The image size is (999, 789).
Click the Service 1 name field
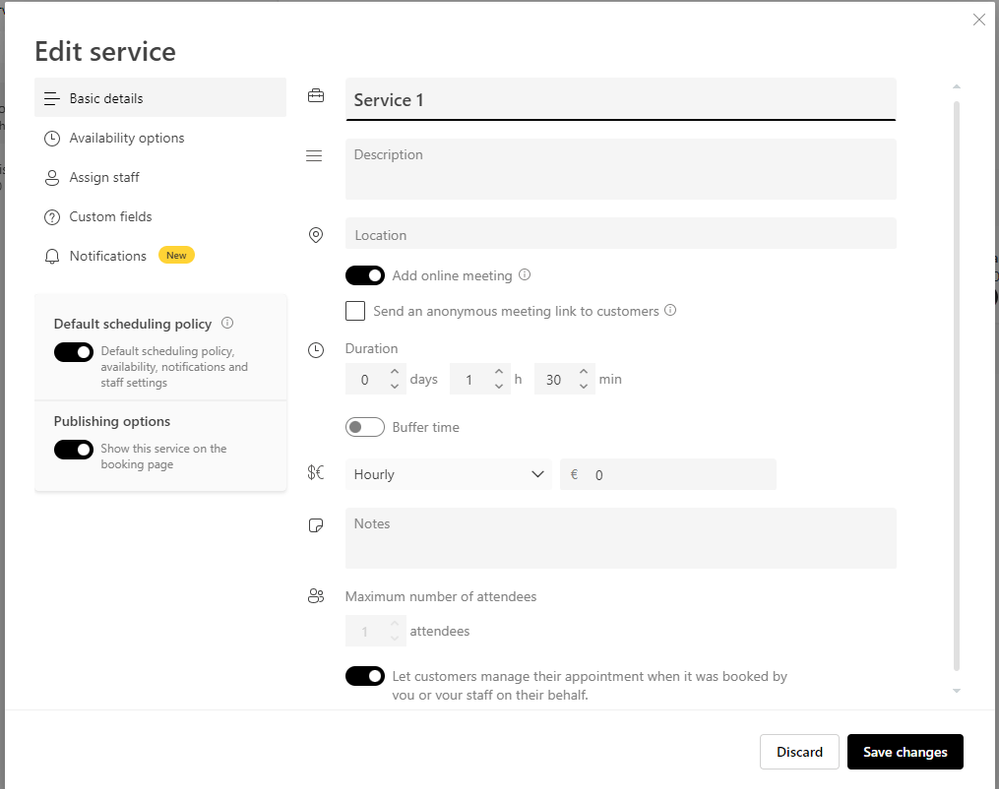pos(621,99)
